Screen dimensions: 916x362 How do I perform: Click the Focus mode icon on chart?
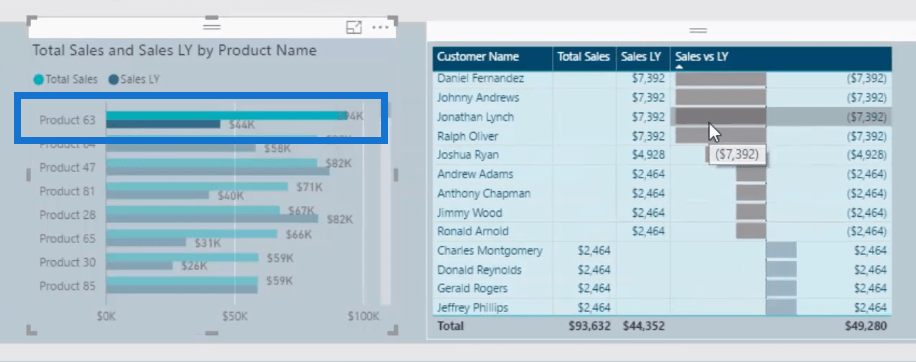[x=354, y=27]
